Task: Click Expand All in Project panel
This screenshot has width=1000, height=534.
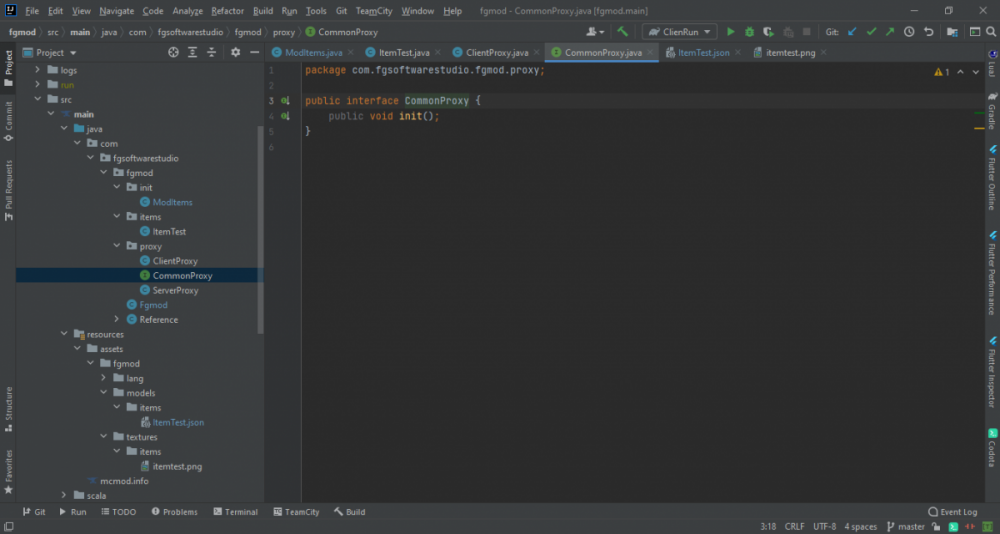Action: click(192, 52)
